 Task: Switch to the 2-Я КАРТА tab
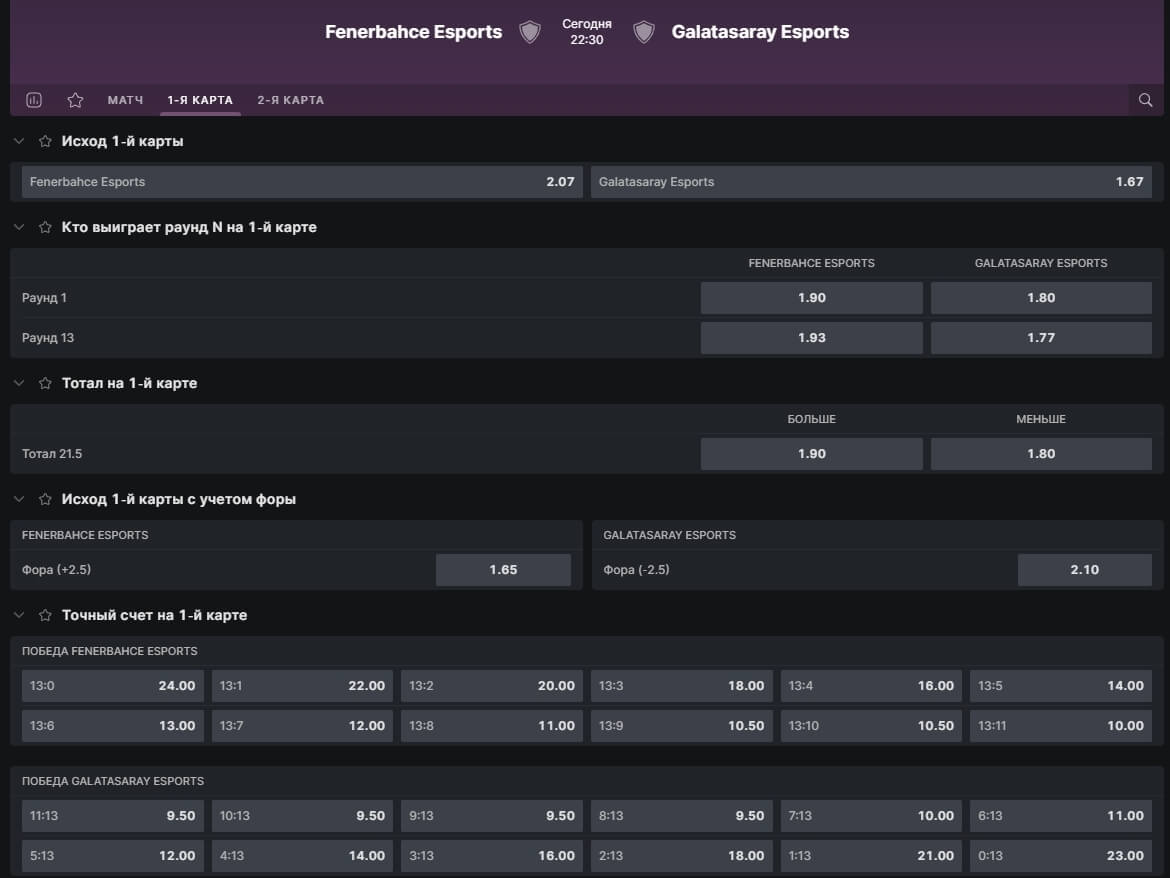[x=290, y=100]
